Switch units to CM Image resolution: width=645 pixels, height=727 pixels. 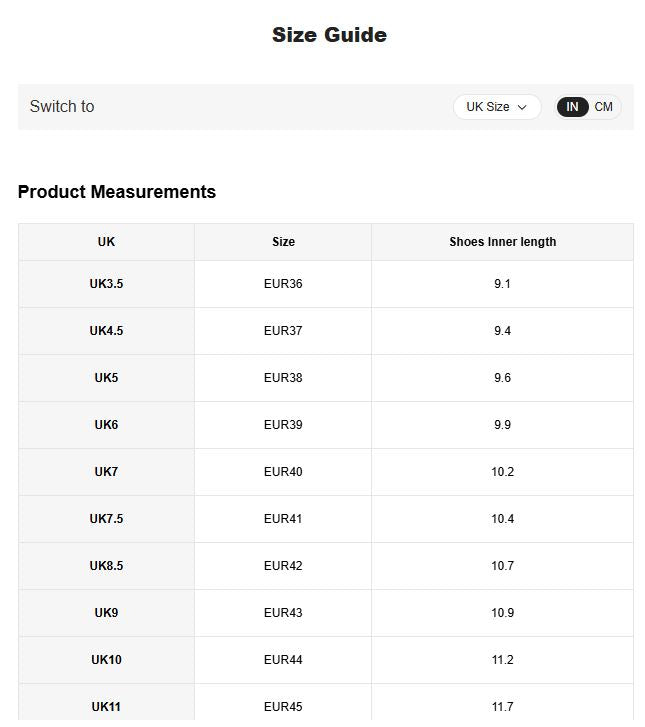point(603,107)
